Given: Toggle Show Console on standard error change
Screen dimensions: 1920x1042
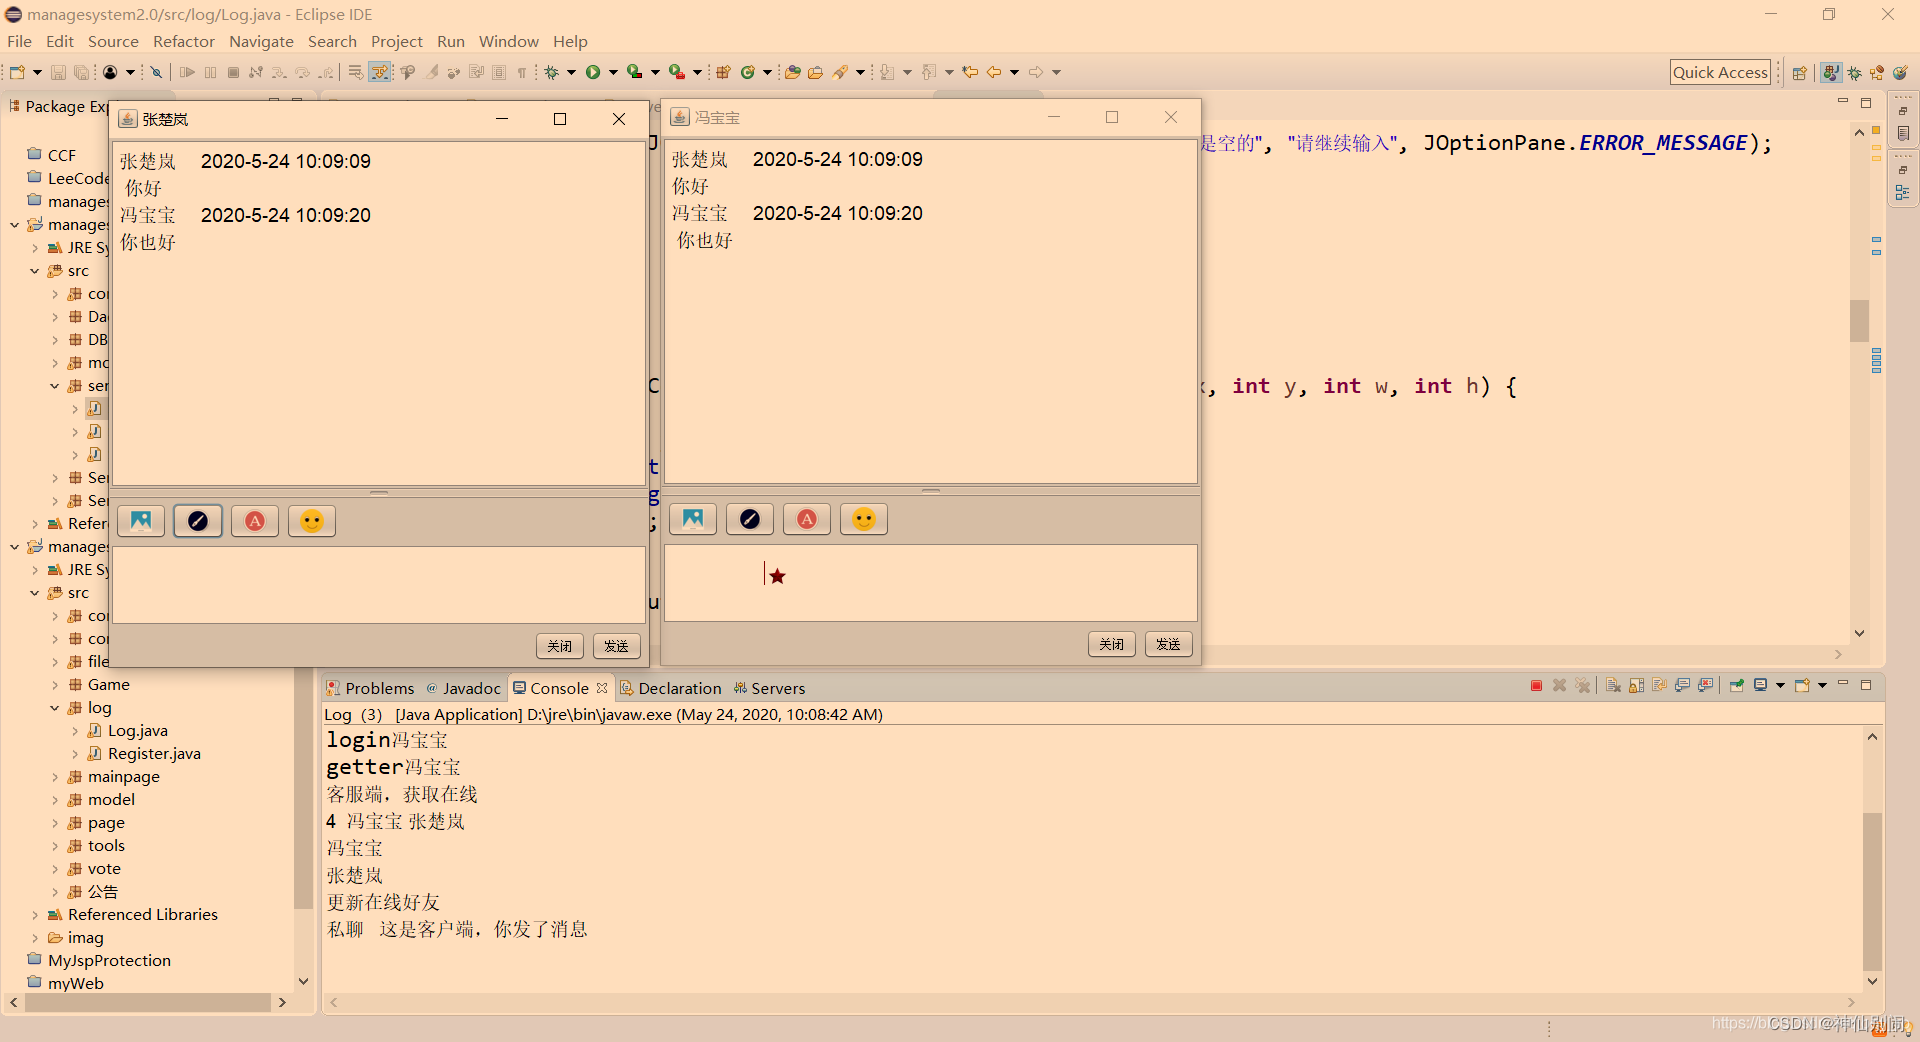Looking at the screenshot, I should pyautogui.click(x=1706, y=685).
